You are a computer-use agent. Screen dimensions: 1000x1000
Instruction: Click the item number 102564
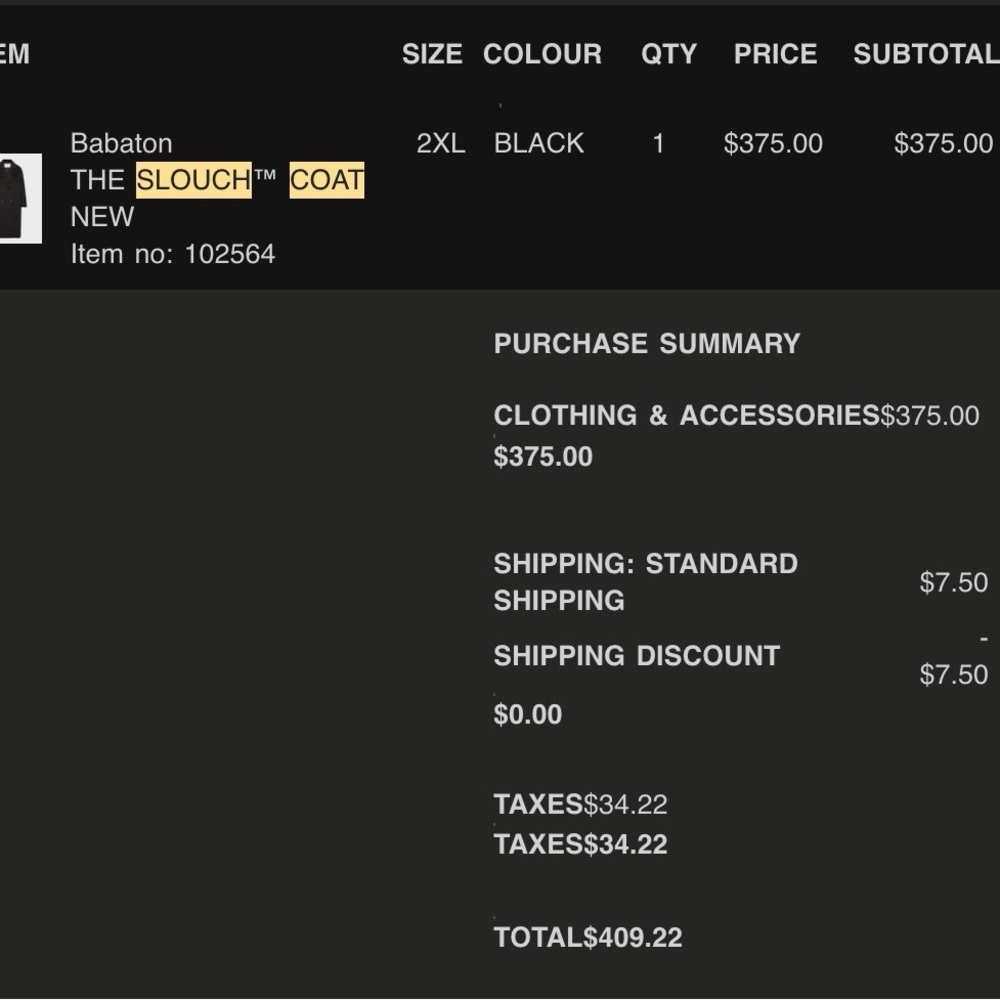pos(230,254)
